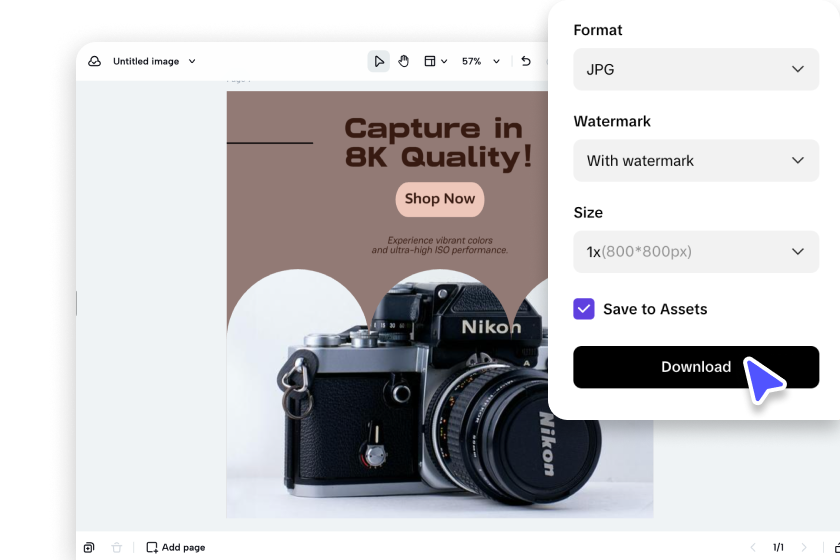Open the Untitled image name dropdown
Screen dimensions: 840x560
(154, 61)
